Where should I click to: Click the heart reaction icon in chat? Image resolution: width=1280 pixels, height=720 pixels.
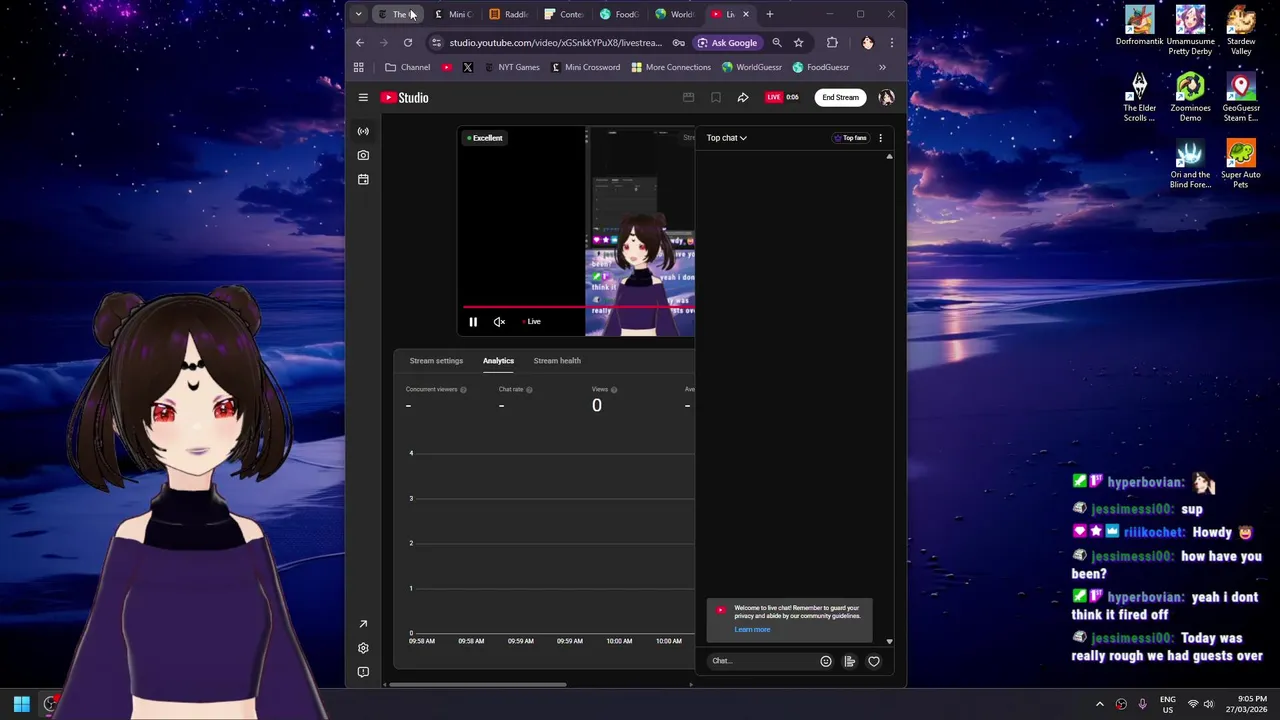[x=874, y=661]
